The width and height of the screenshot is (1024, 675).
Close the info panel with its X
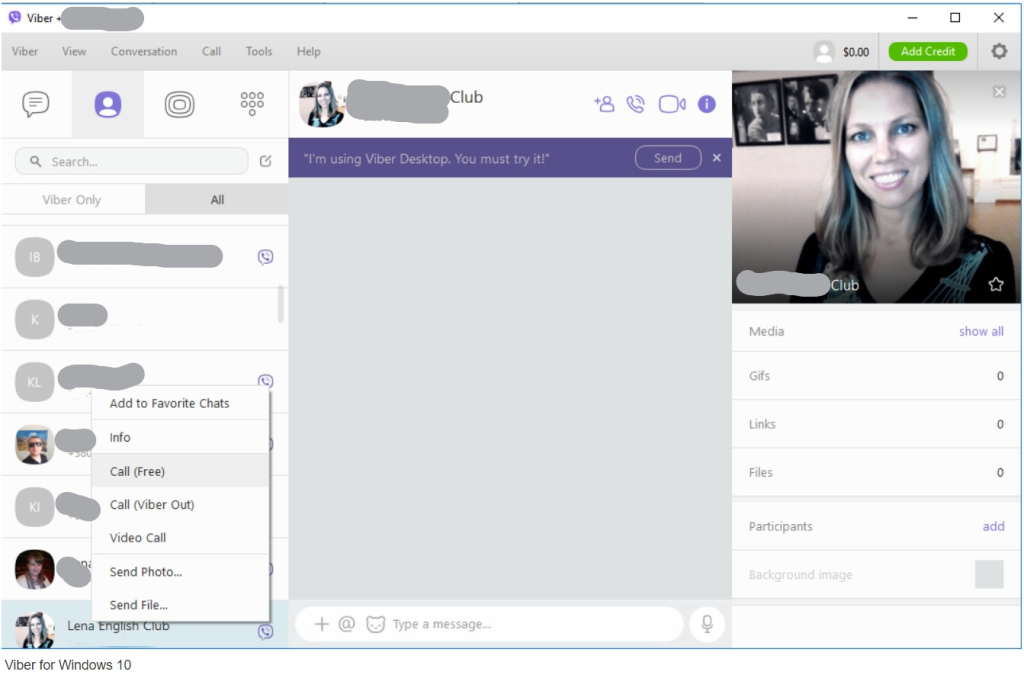(999, 91)
